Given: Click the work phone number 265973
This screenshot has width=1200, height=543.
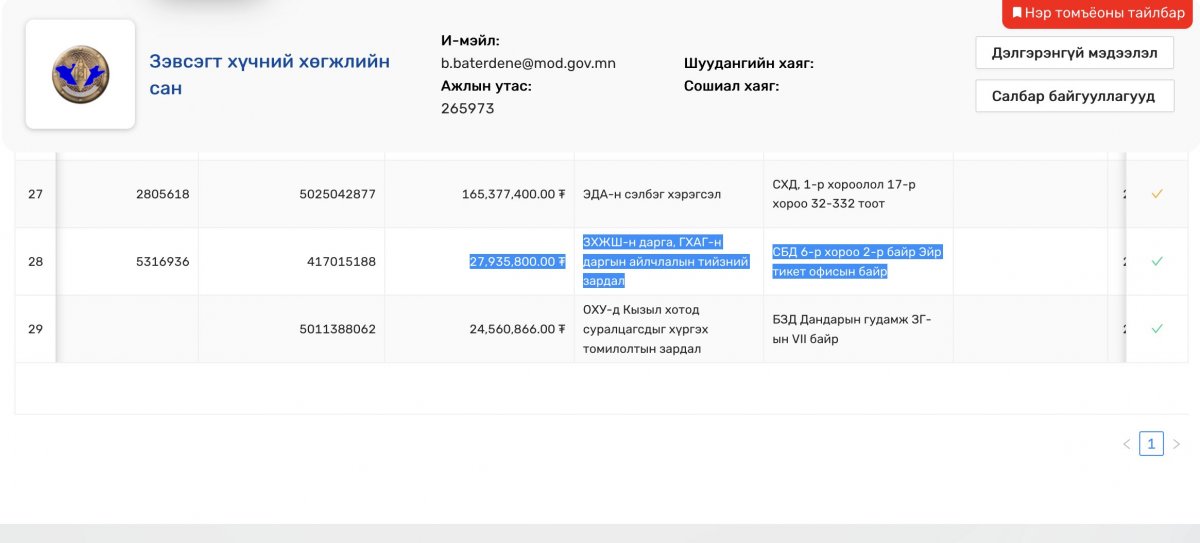Looking at the screenshot, I should point(468,108).
